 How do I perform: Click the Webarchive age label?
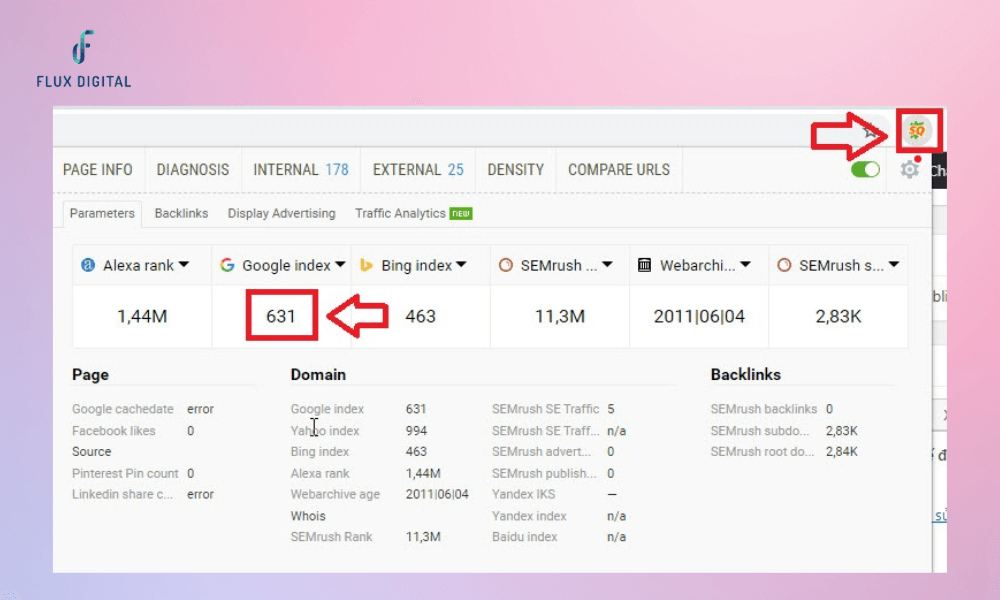point(335,494)
